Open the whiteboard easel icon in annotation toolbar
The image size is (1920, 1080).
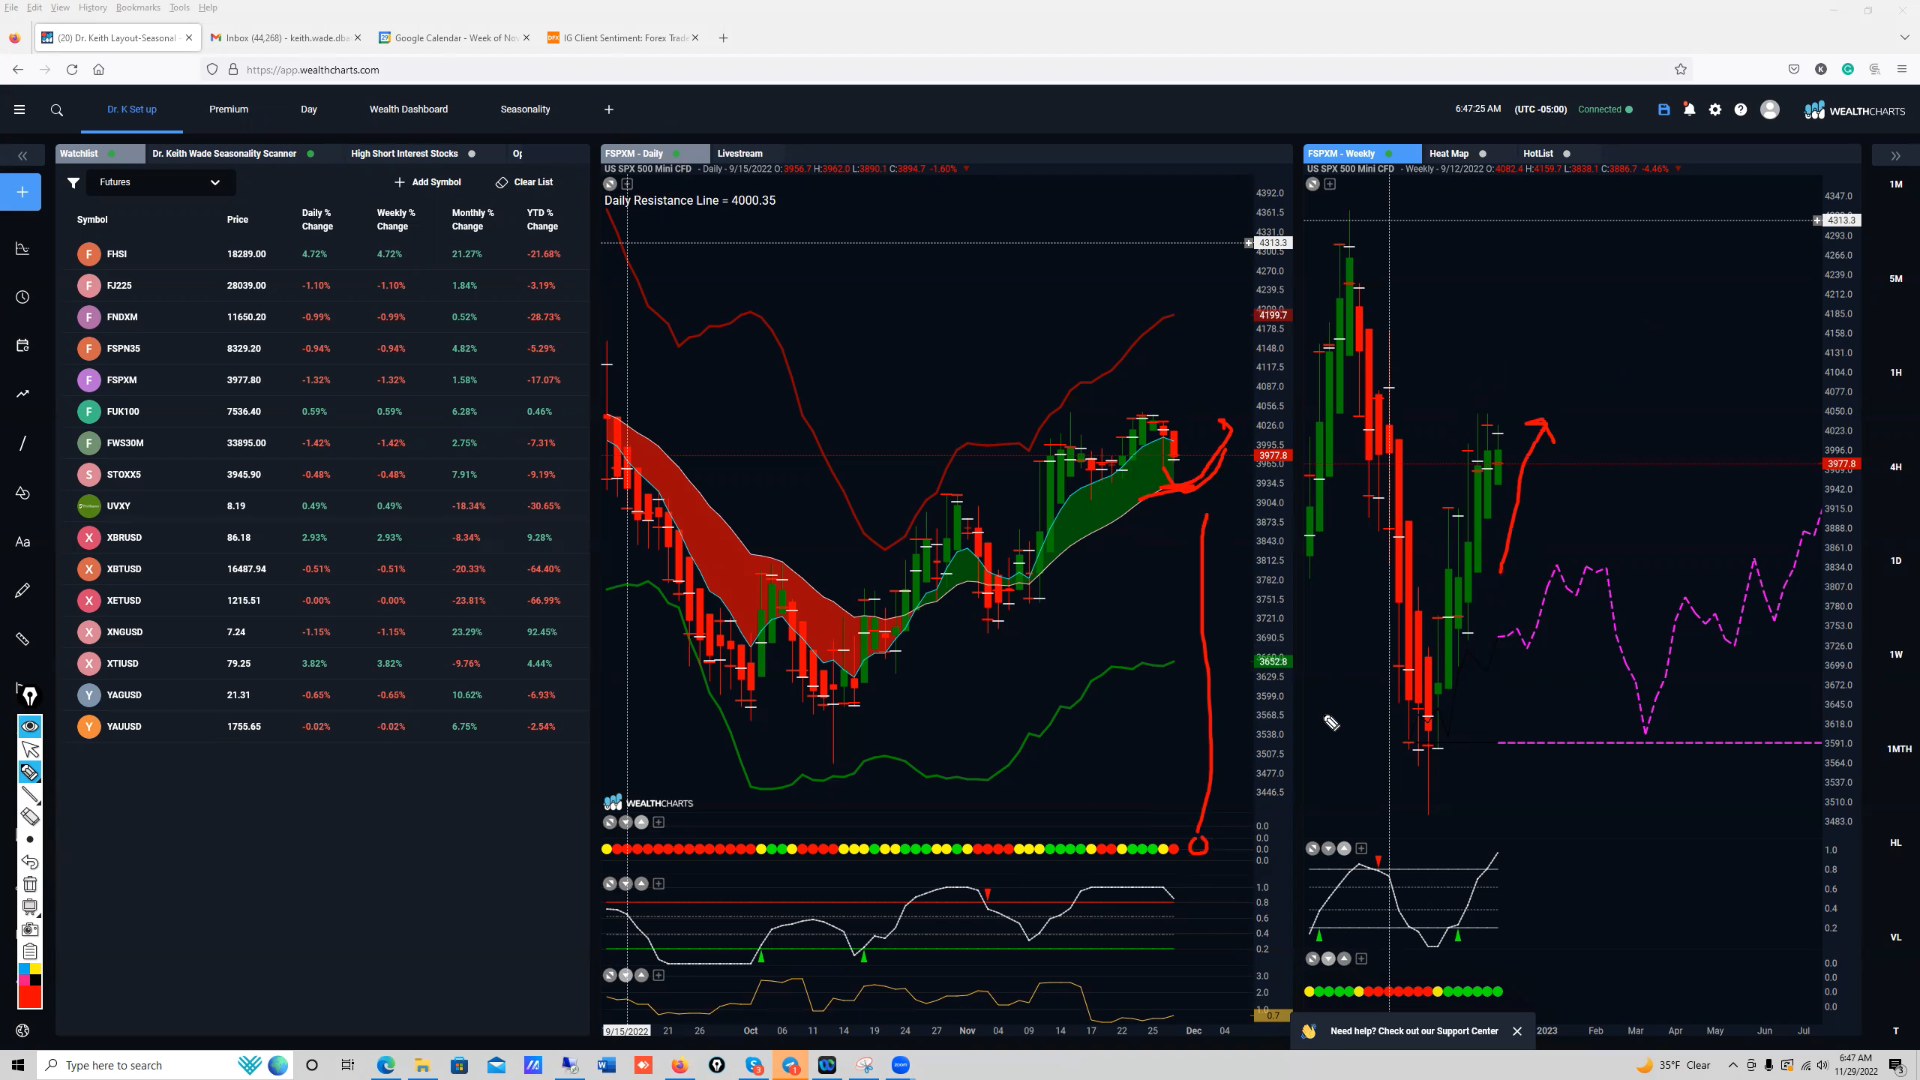(x=30, y=907)
